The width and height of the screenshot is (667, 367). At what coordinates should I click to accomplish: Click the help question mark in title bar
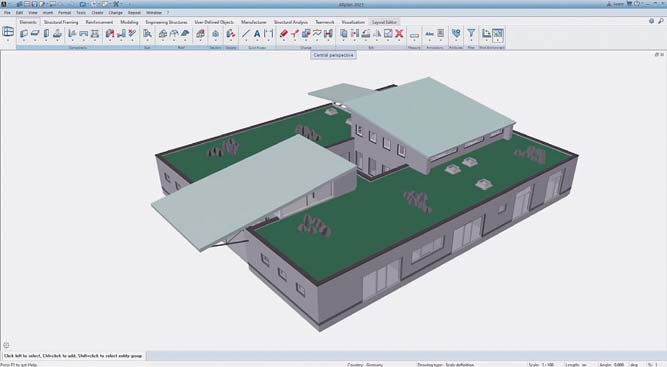pos(637,4)
